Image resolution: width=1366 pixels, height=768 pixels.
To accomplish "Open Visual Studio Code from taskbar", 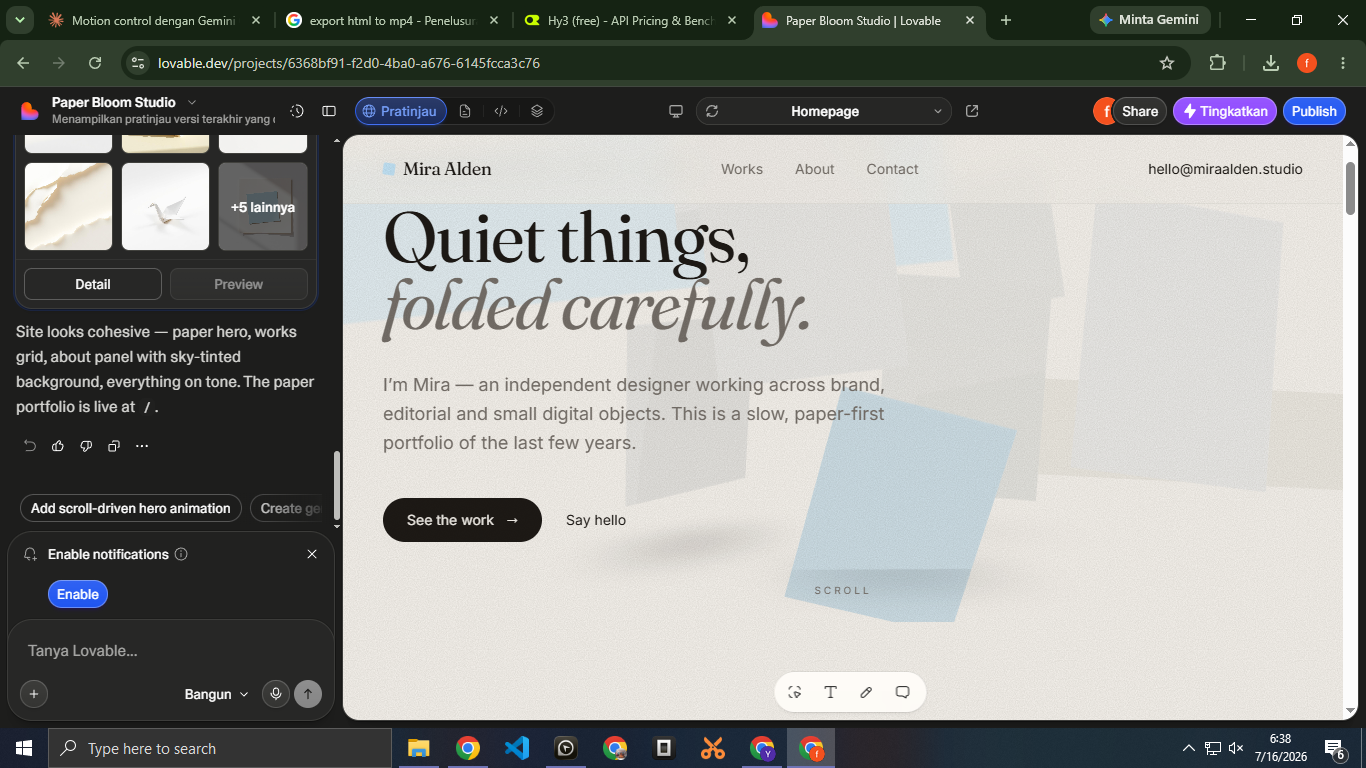I will [517, 748].
